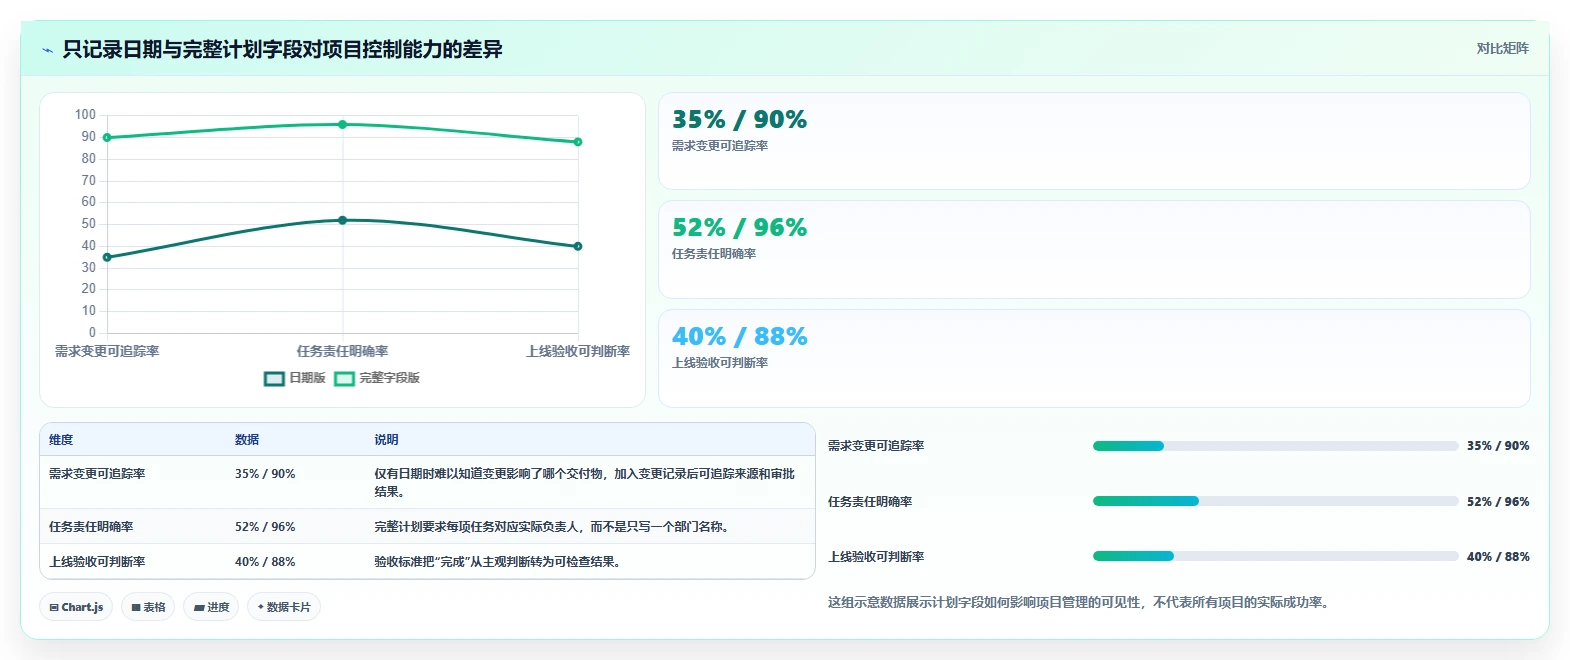Toggle the 完整字段版 legend swatch
This screenshot has width=1570, height=660.
[344, 378]
